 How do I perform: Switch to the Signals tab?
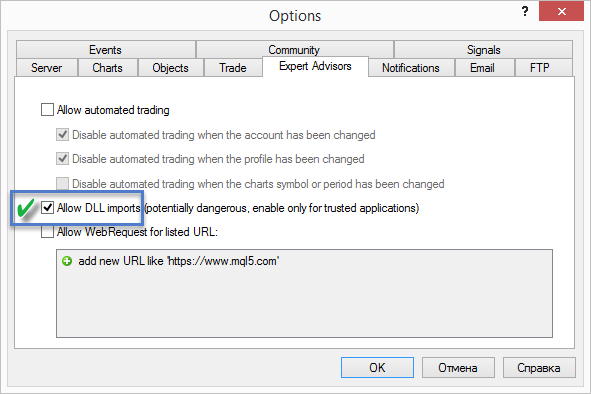pyautogui.click(x=483, y=49)
